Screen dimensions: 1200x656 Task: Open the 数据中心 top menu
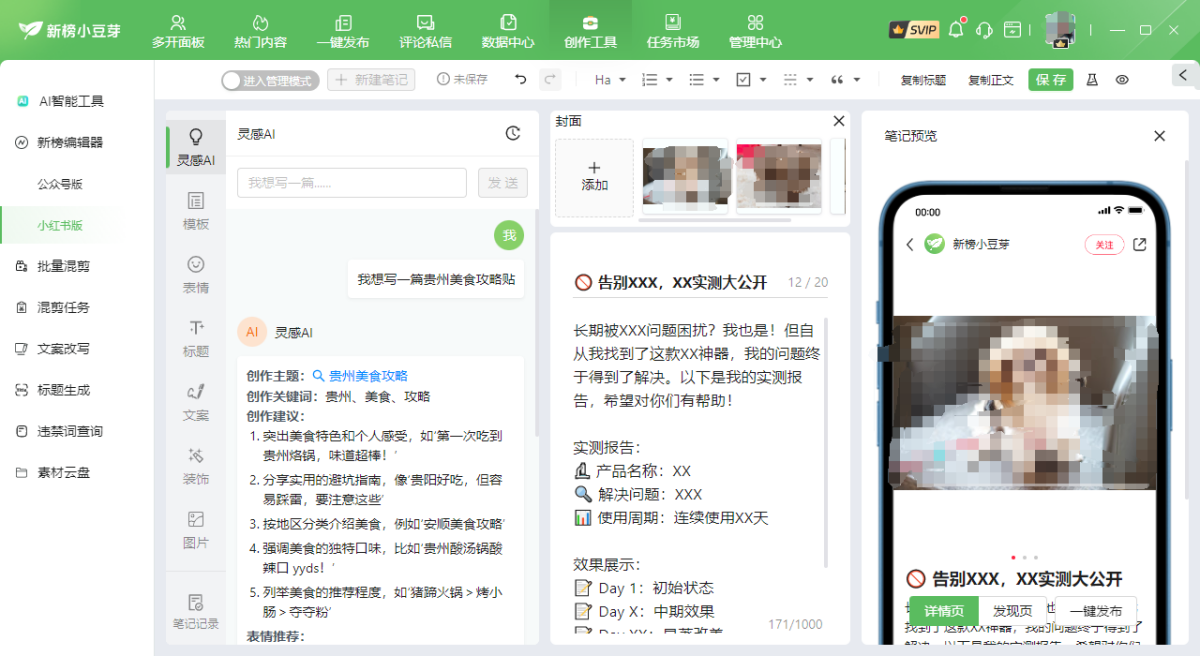click(x=508, y=31)
